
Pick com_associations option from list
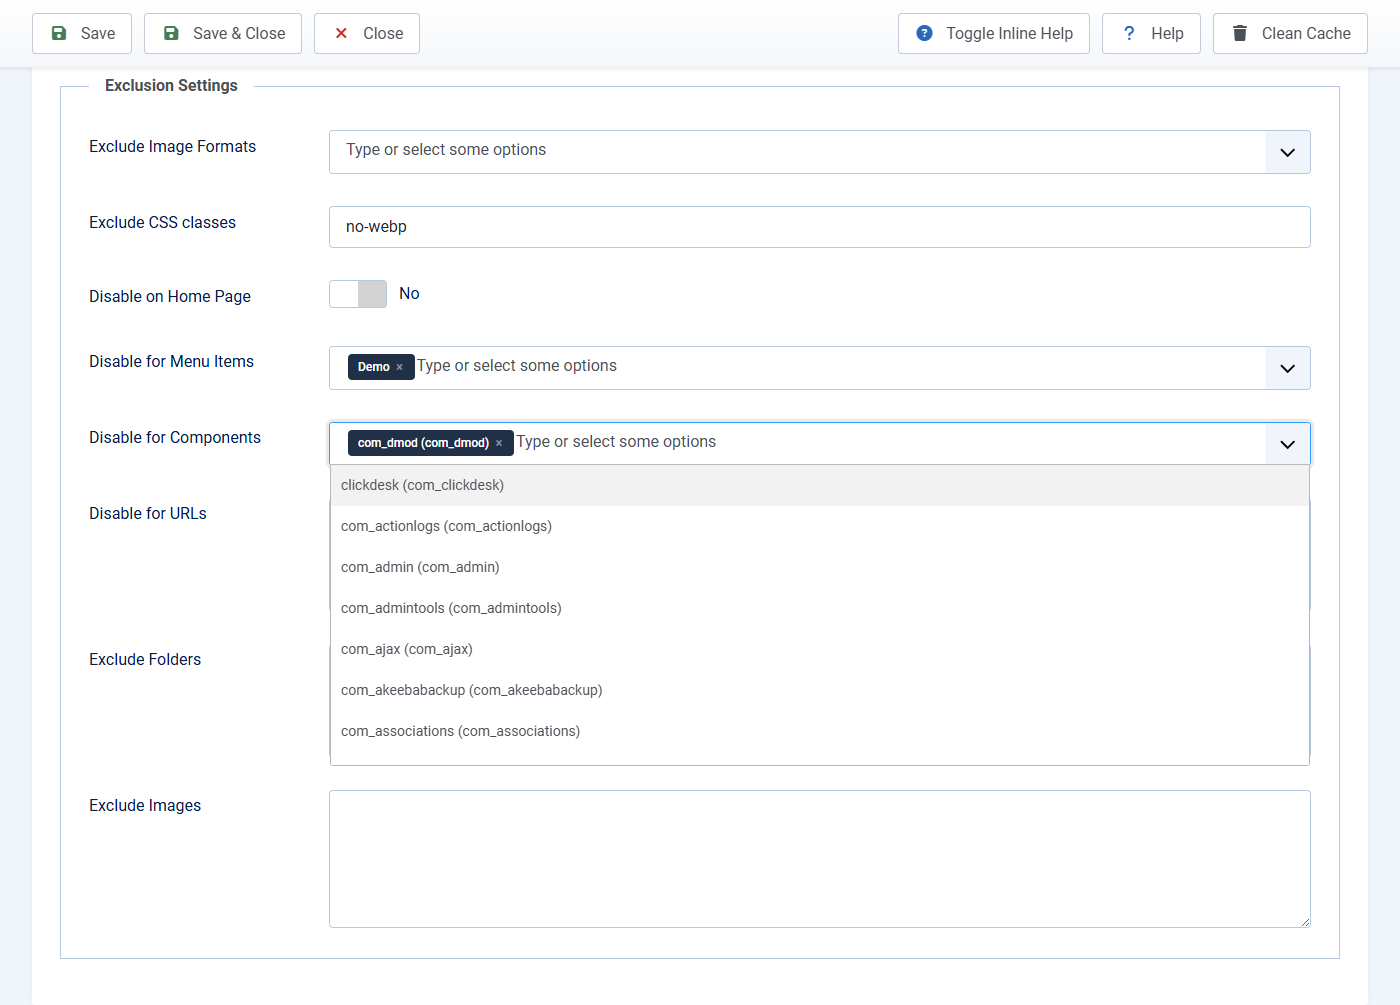click(x=820, y=731)
